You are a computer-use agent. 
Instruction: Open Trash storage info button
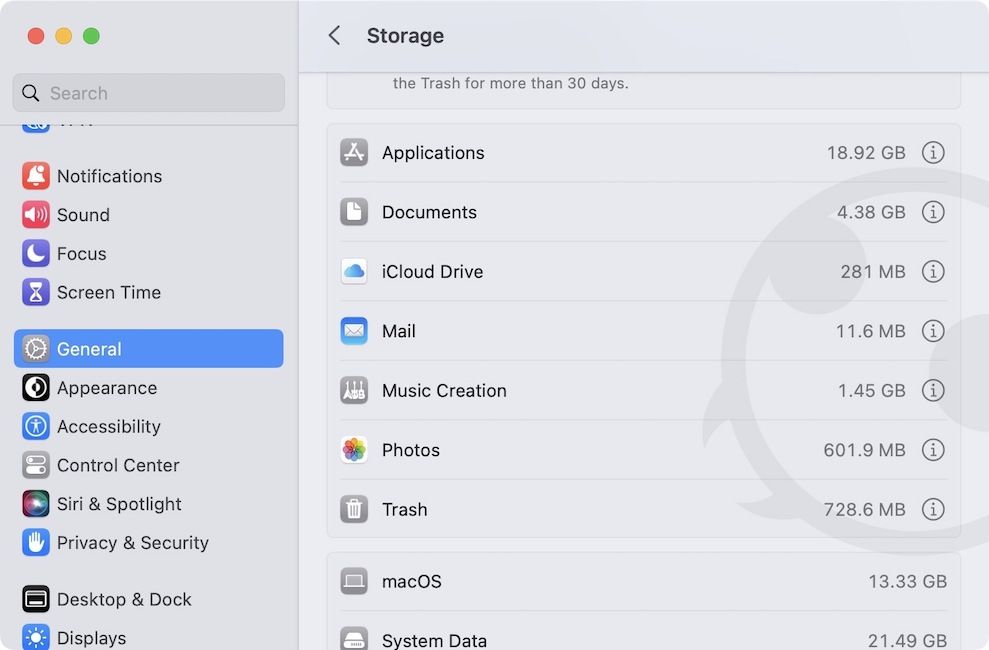click(x=933, y=509)
